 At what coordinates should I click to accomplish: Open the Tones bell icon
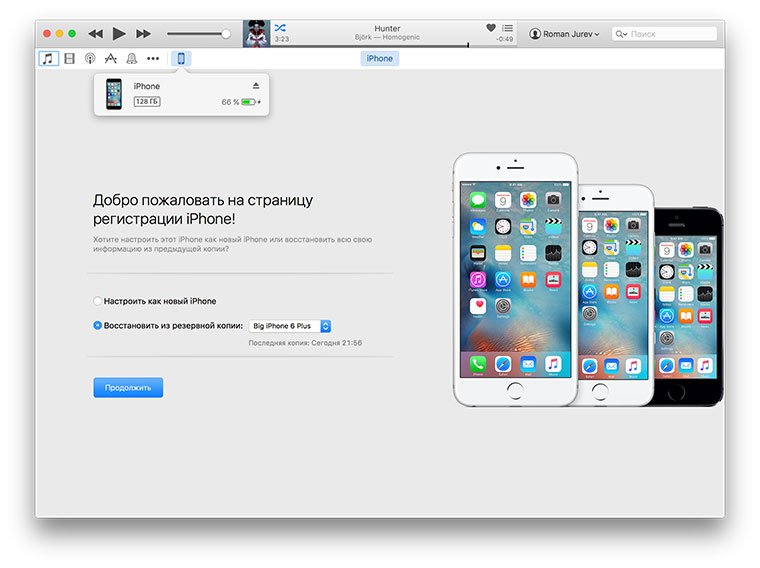131,59
